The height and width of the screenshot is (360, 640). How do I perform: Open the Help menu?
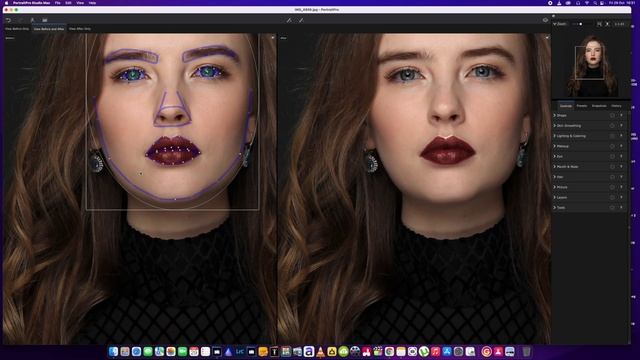92,3
